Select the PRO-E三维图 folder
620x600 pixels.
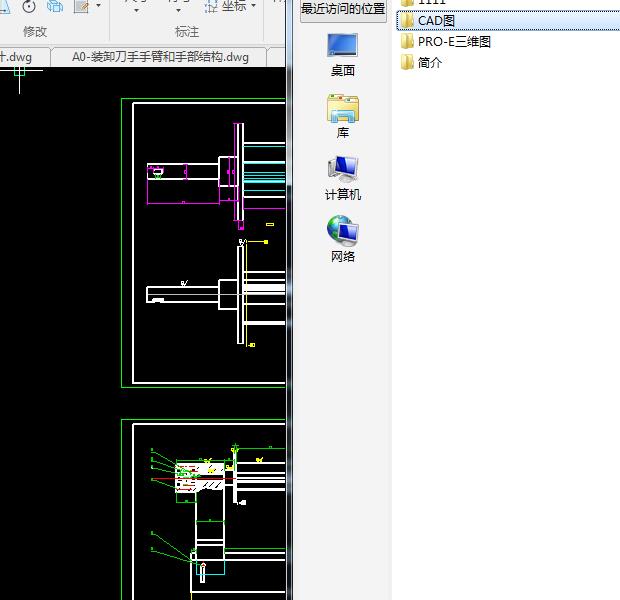click(454, 42)
